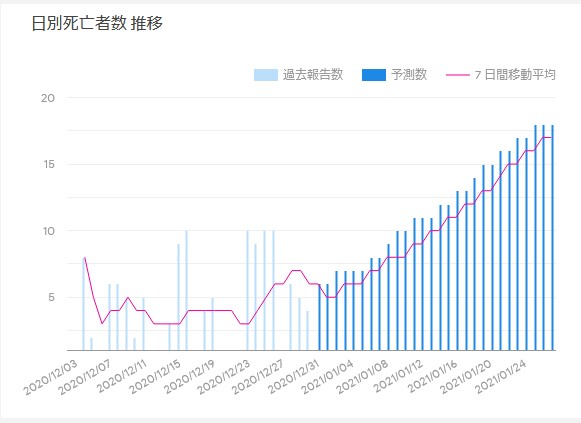The height and width of the screenshot is (423, 581).
Task: Click the first dark-blue forecast bar
Action: pos(319,317)
